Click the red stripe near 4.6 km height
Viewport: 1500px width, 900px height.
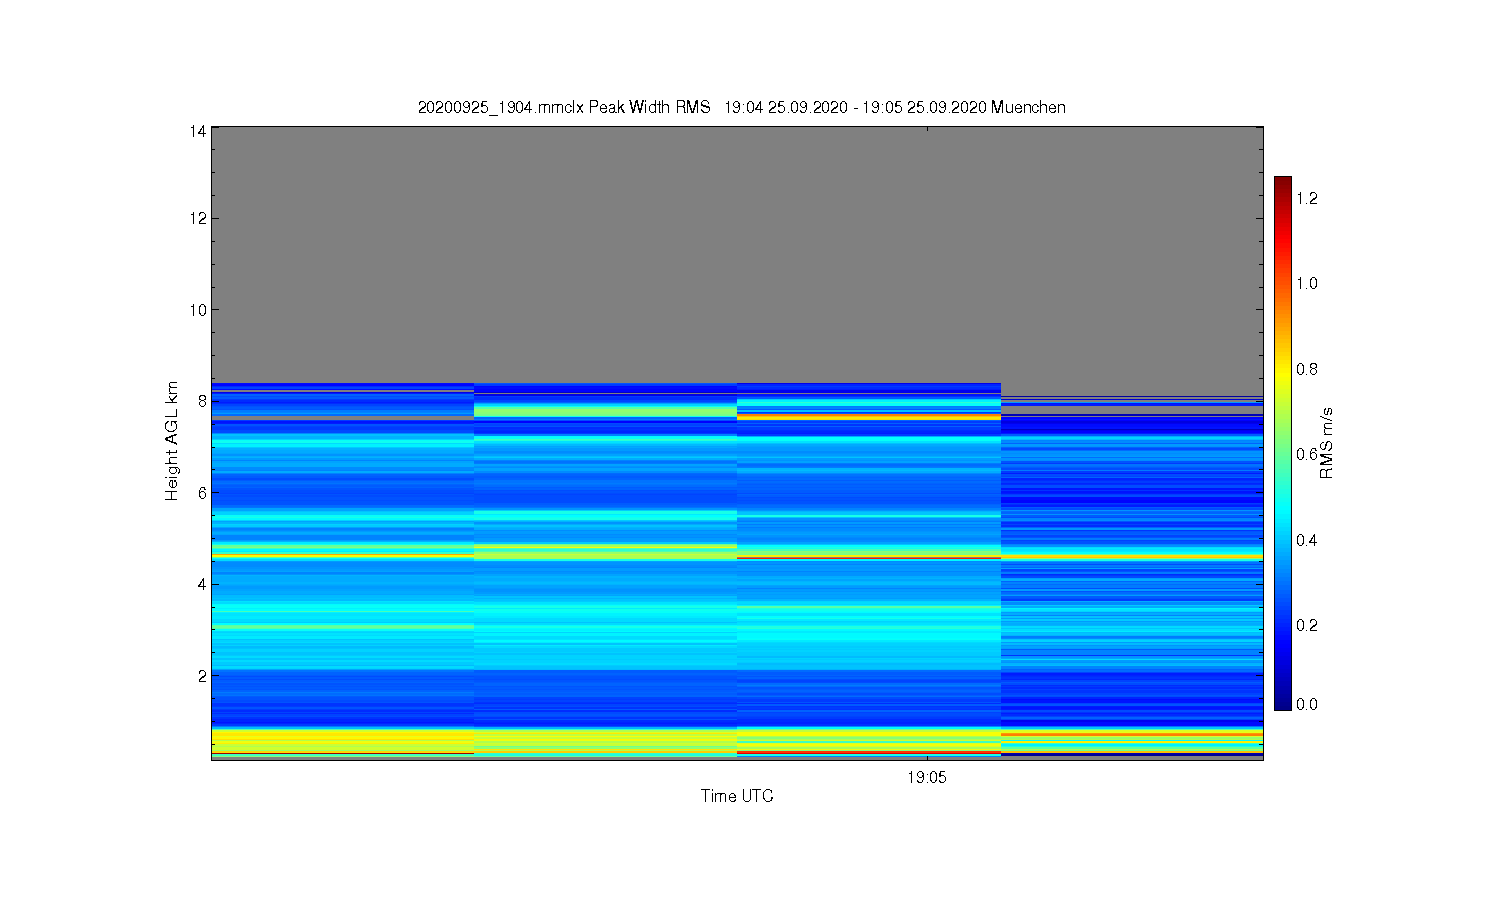[x=869, y=557]
